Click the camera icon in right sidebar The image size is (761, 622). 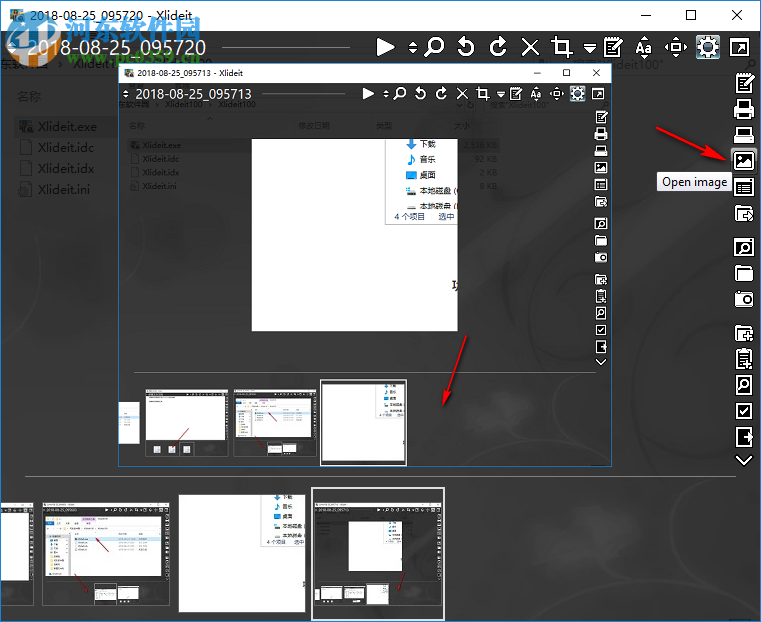(x=744, y=299)
